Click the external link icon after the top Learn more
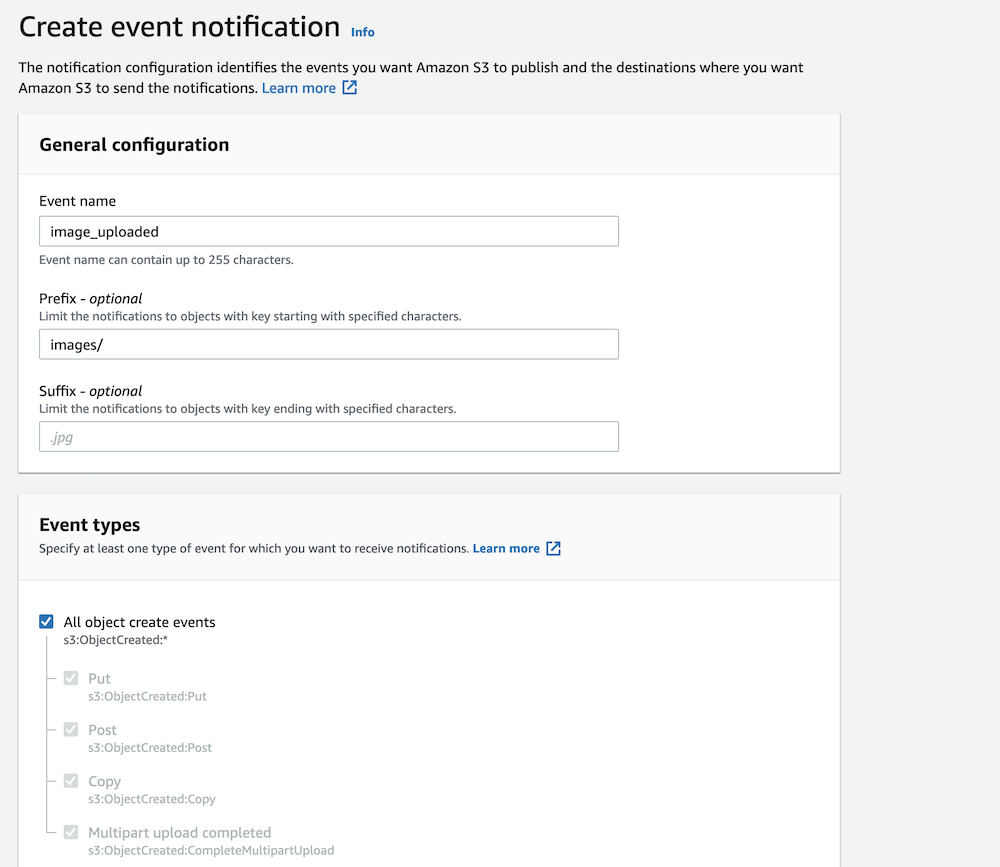 [348, 88]
